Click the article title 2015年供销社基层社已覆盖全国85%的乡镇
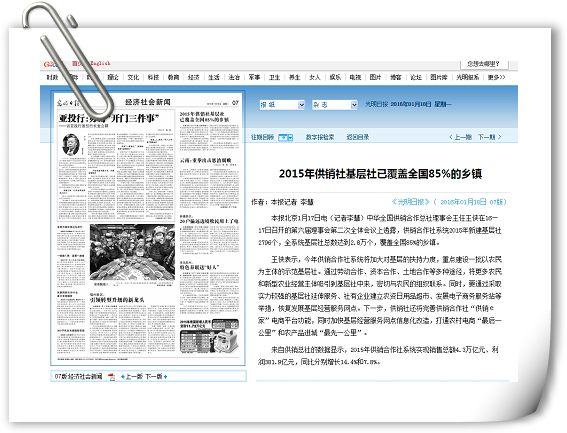567x433 pixels. (x=380, y=174)
